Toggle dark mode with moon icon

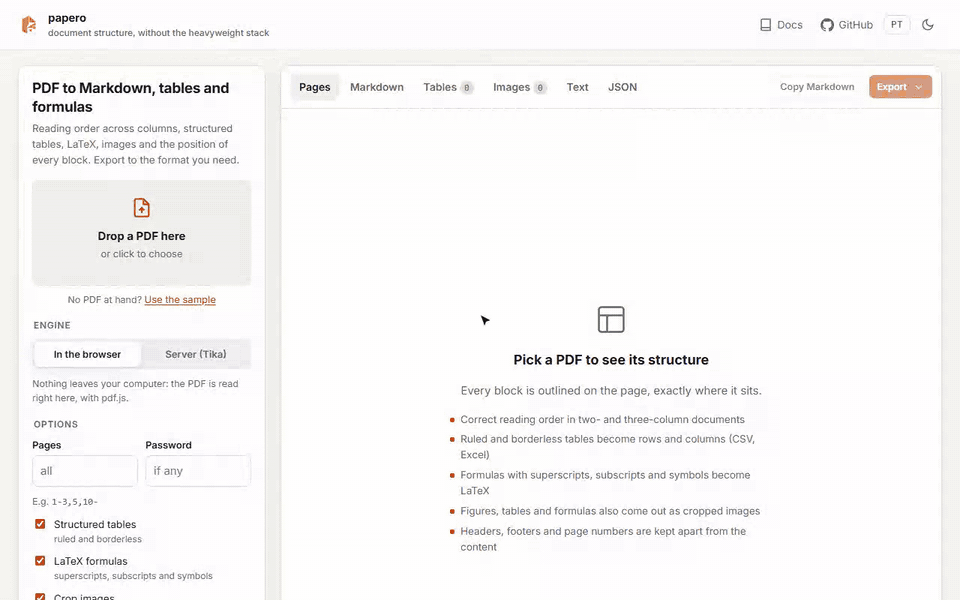pos(928,25)
